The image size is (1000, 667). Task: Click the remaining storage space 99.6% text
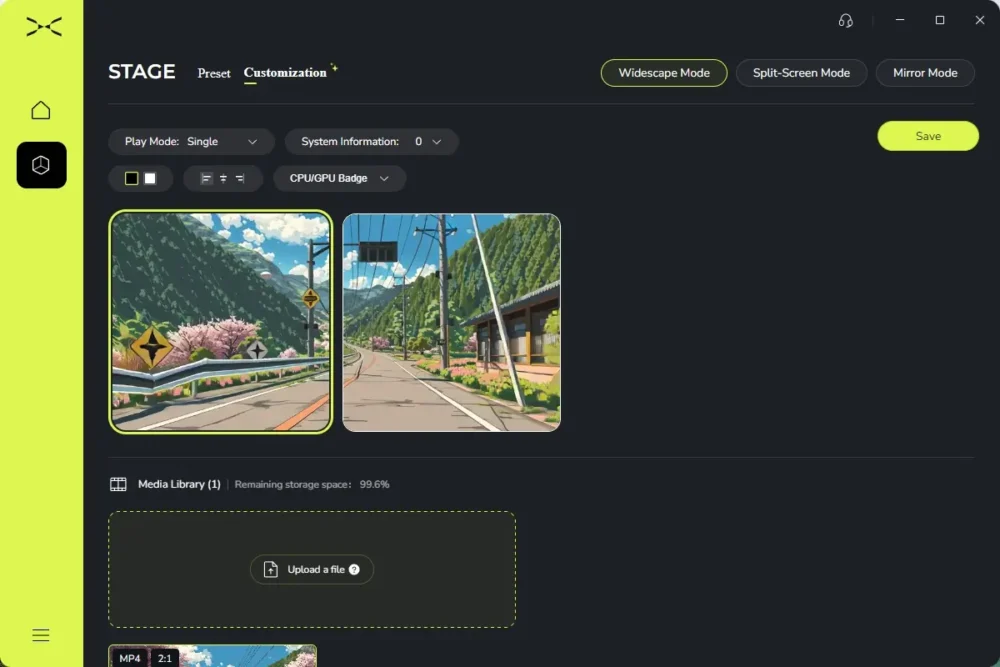click(312, 484)
